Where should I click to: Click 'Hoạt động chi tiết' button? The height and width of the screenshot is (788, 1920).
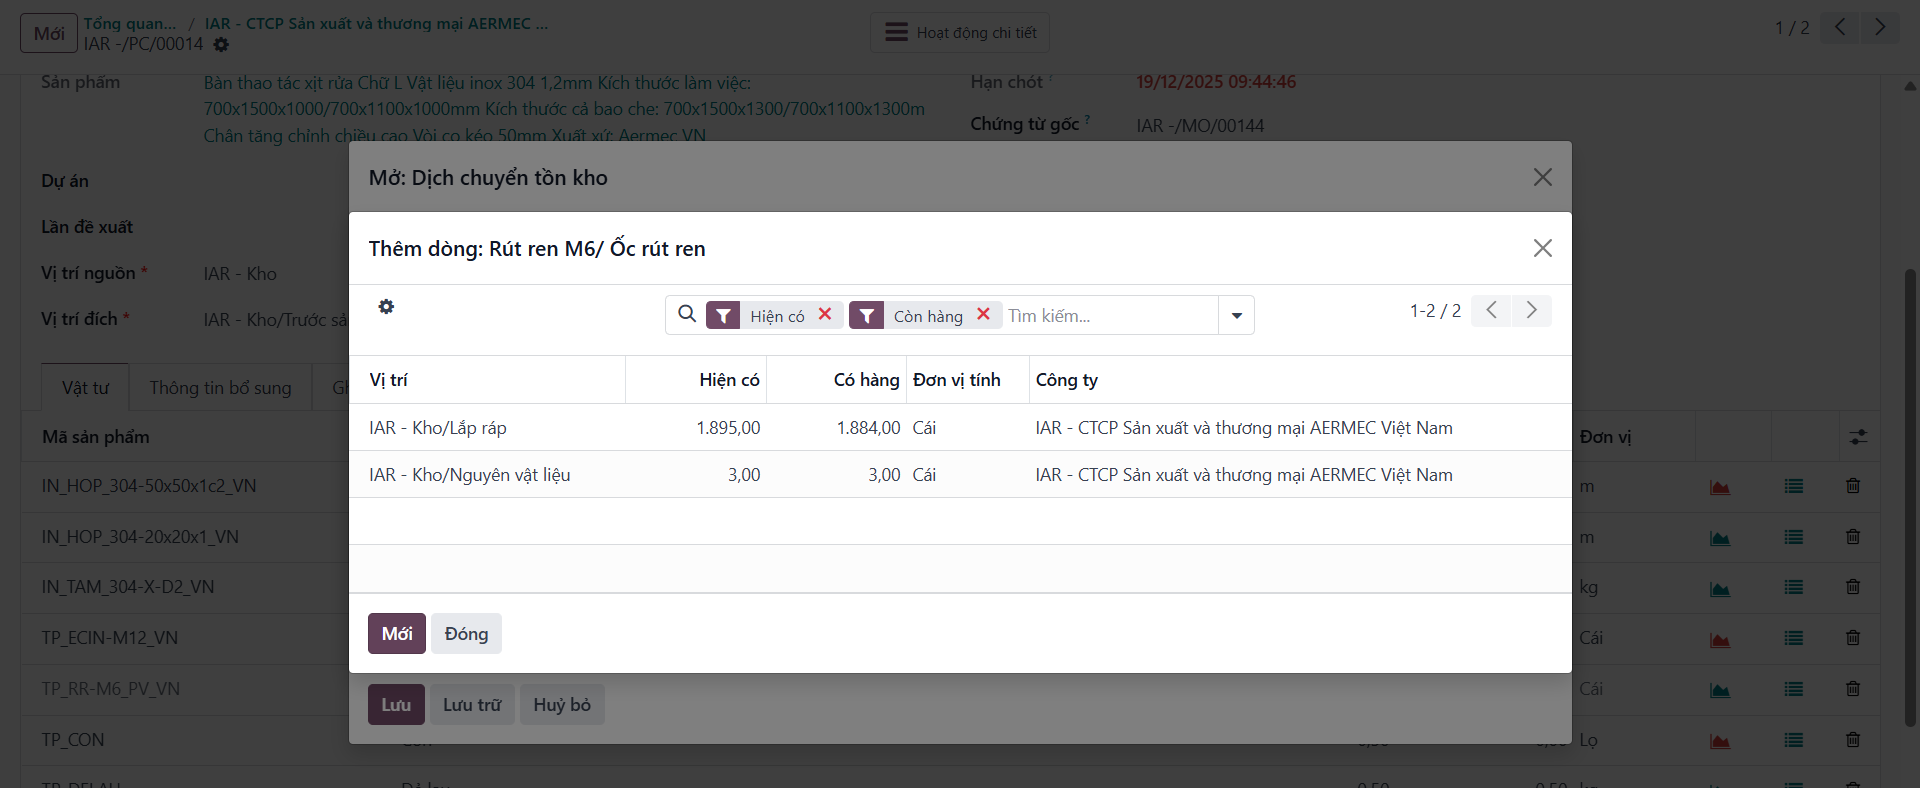pos(960,33)
